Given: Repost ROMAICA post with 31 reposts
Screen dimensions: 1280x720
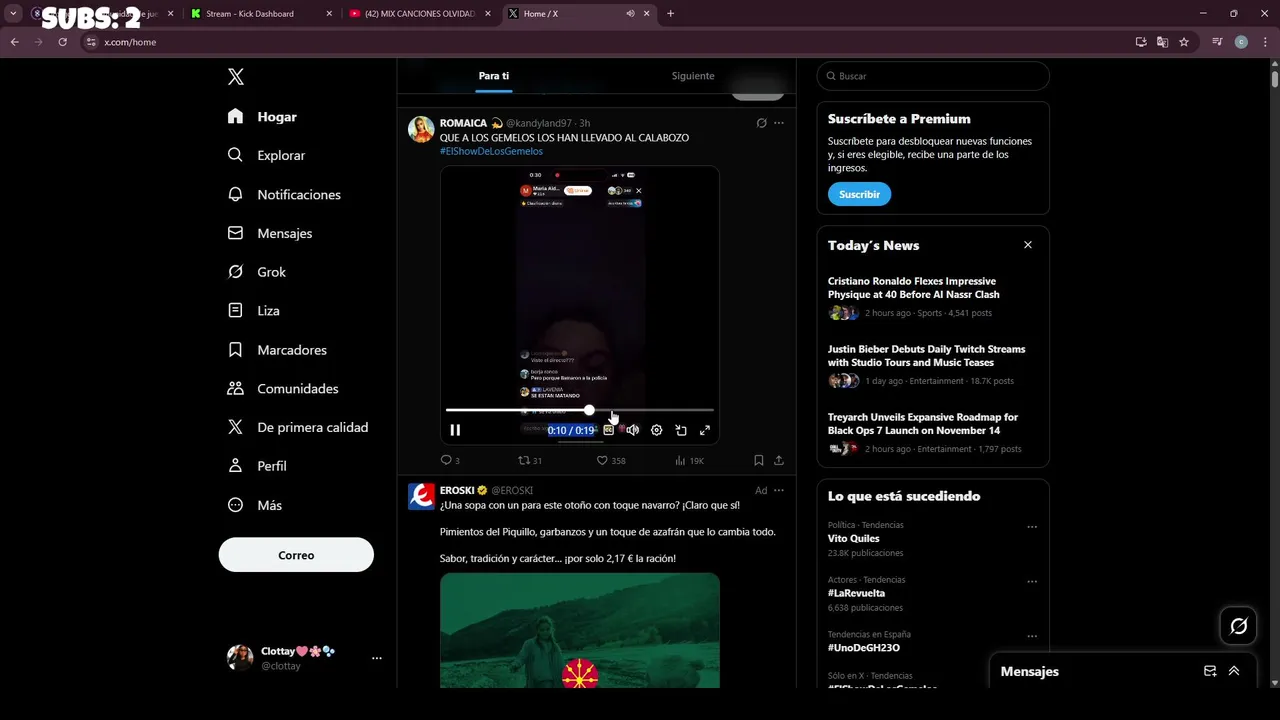Looking at the screenshot, I should coord(529,460).
